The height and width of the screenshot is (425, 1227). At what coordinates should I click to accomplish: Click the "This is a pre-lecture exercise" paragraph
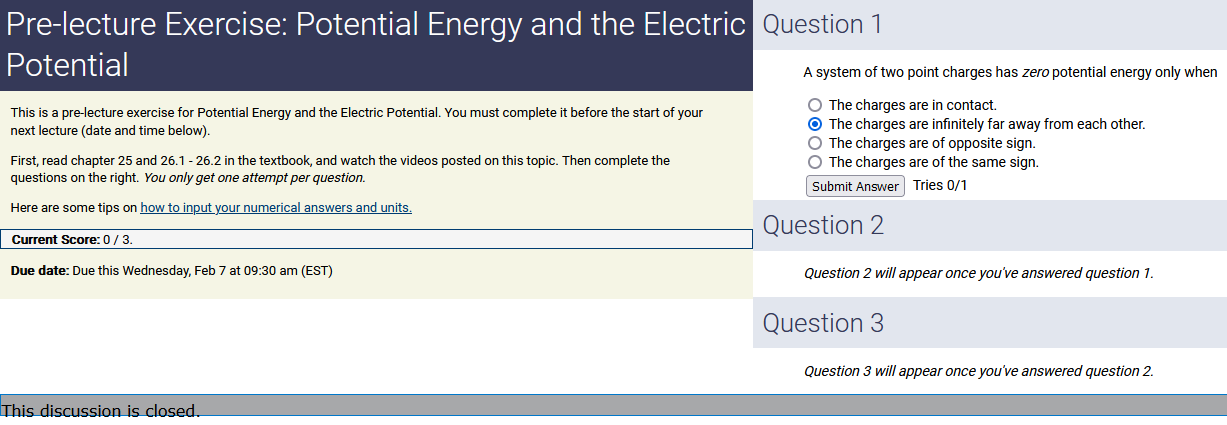point(357,121)
